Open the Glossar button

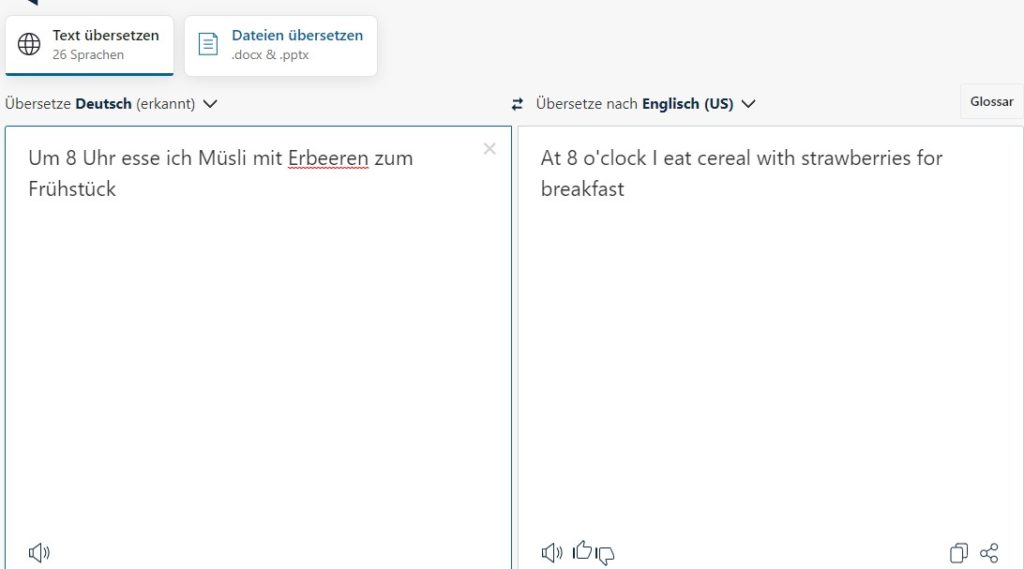pyautogui.click(x=991, y=101)
